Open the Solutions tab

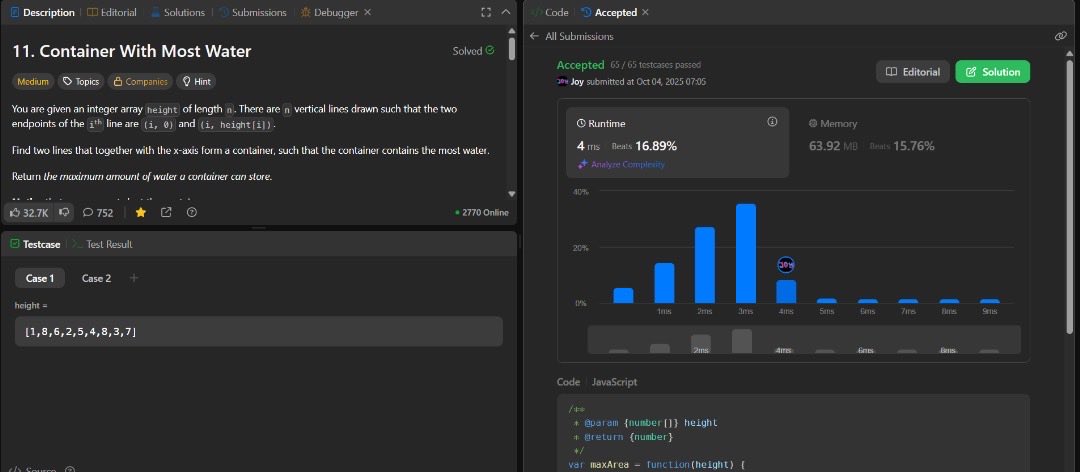pos(177,12)
